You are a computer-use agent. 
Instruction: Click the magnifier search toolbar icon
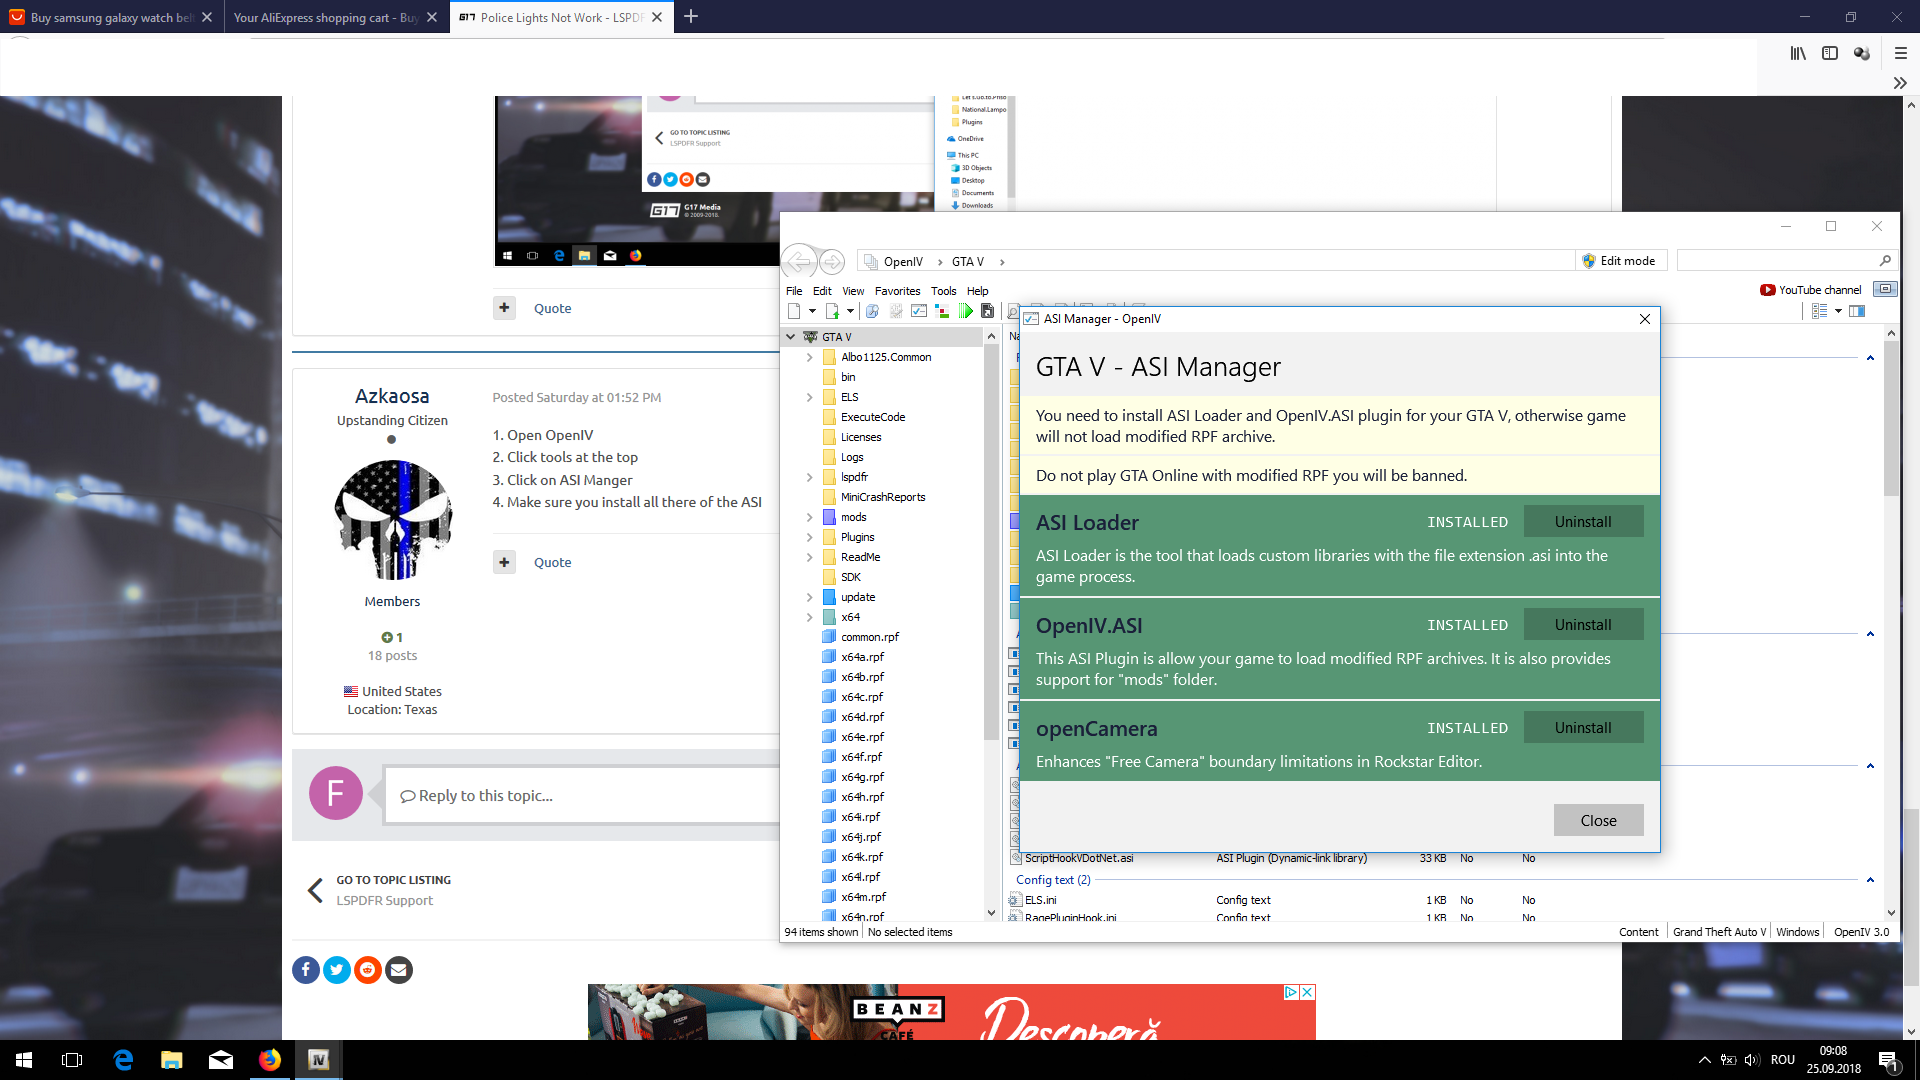(872, 311)
